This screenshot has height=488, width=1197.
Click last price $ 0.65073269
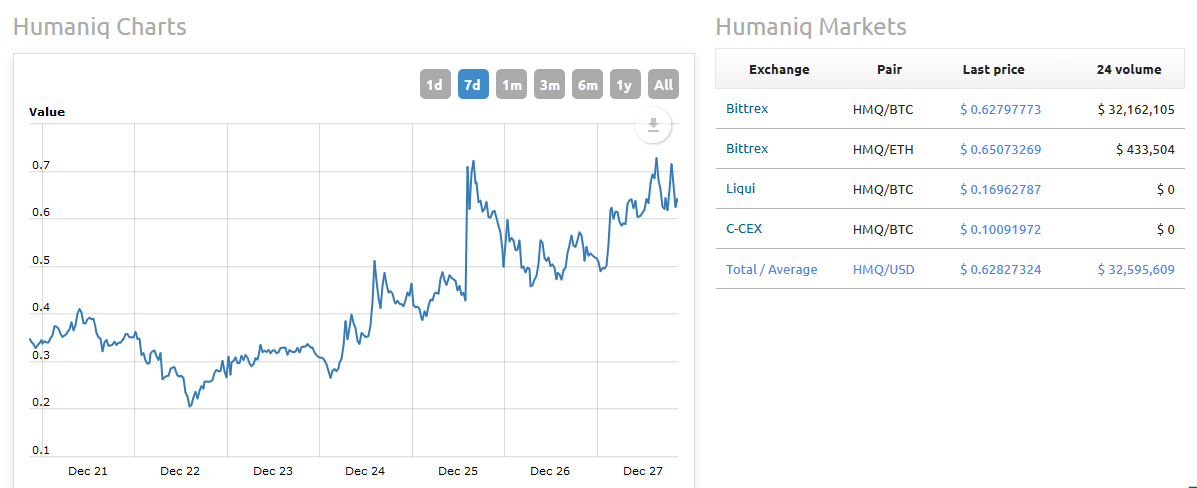pos(1000,150)
